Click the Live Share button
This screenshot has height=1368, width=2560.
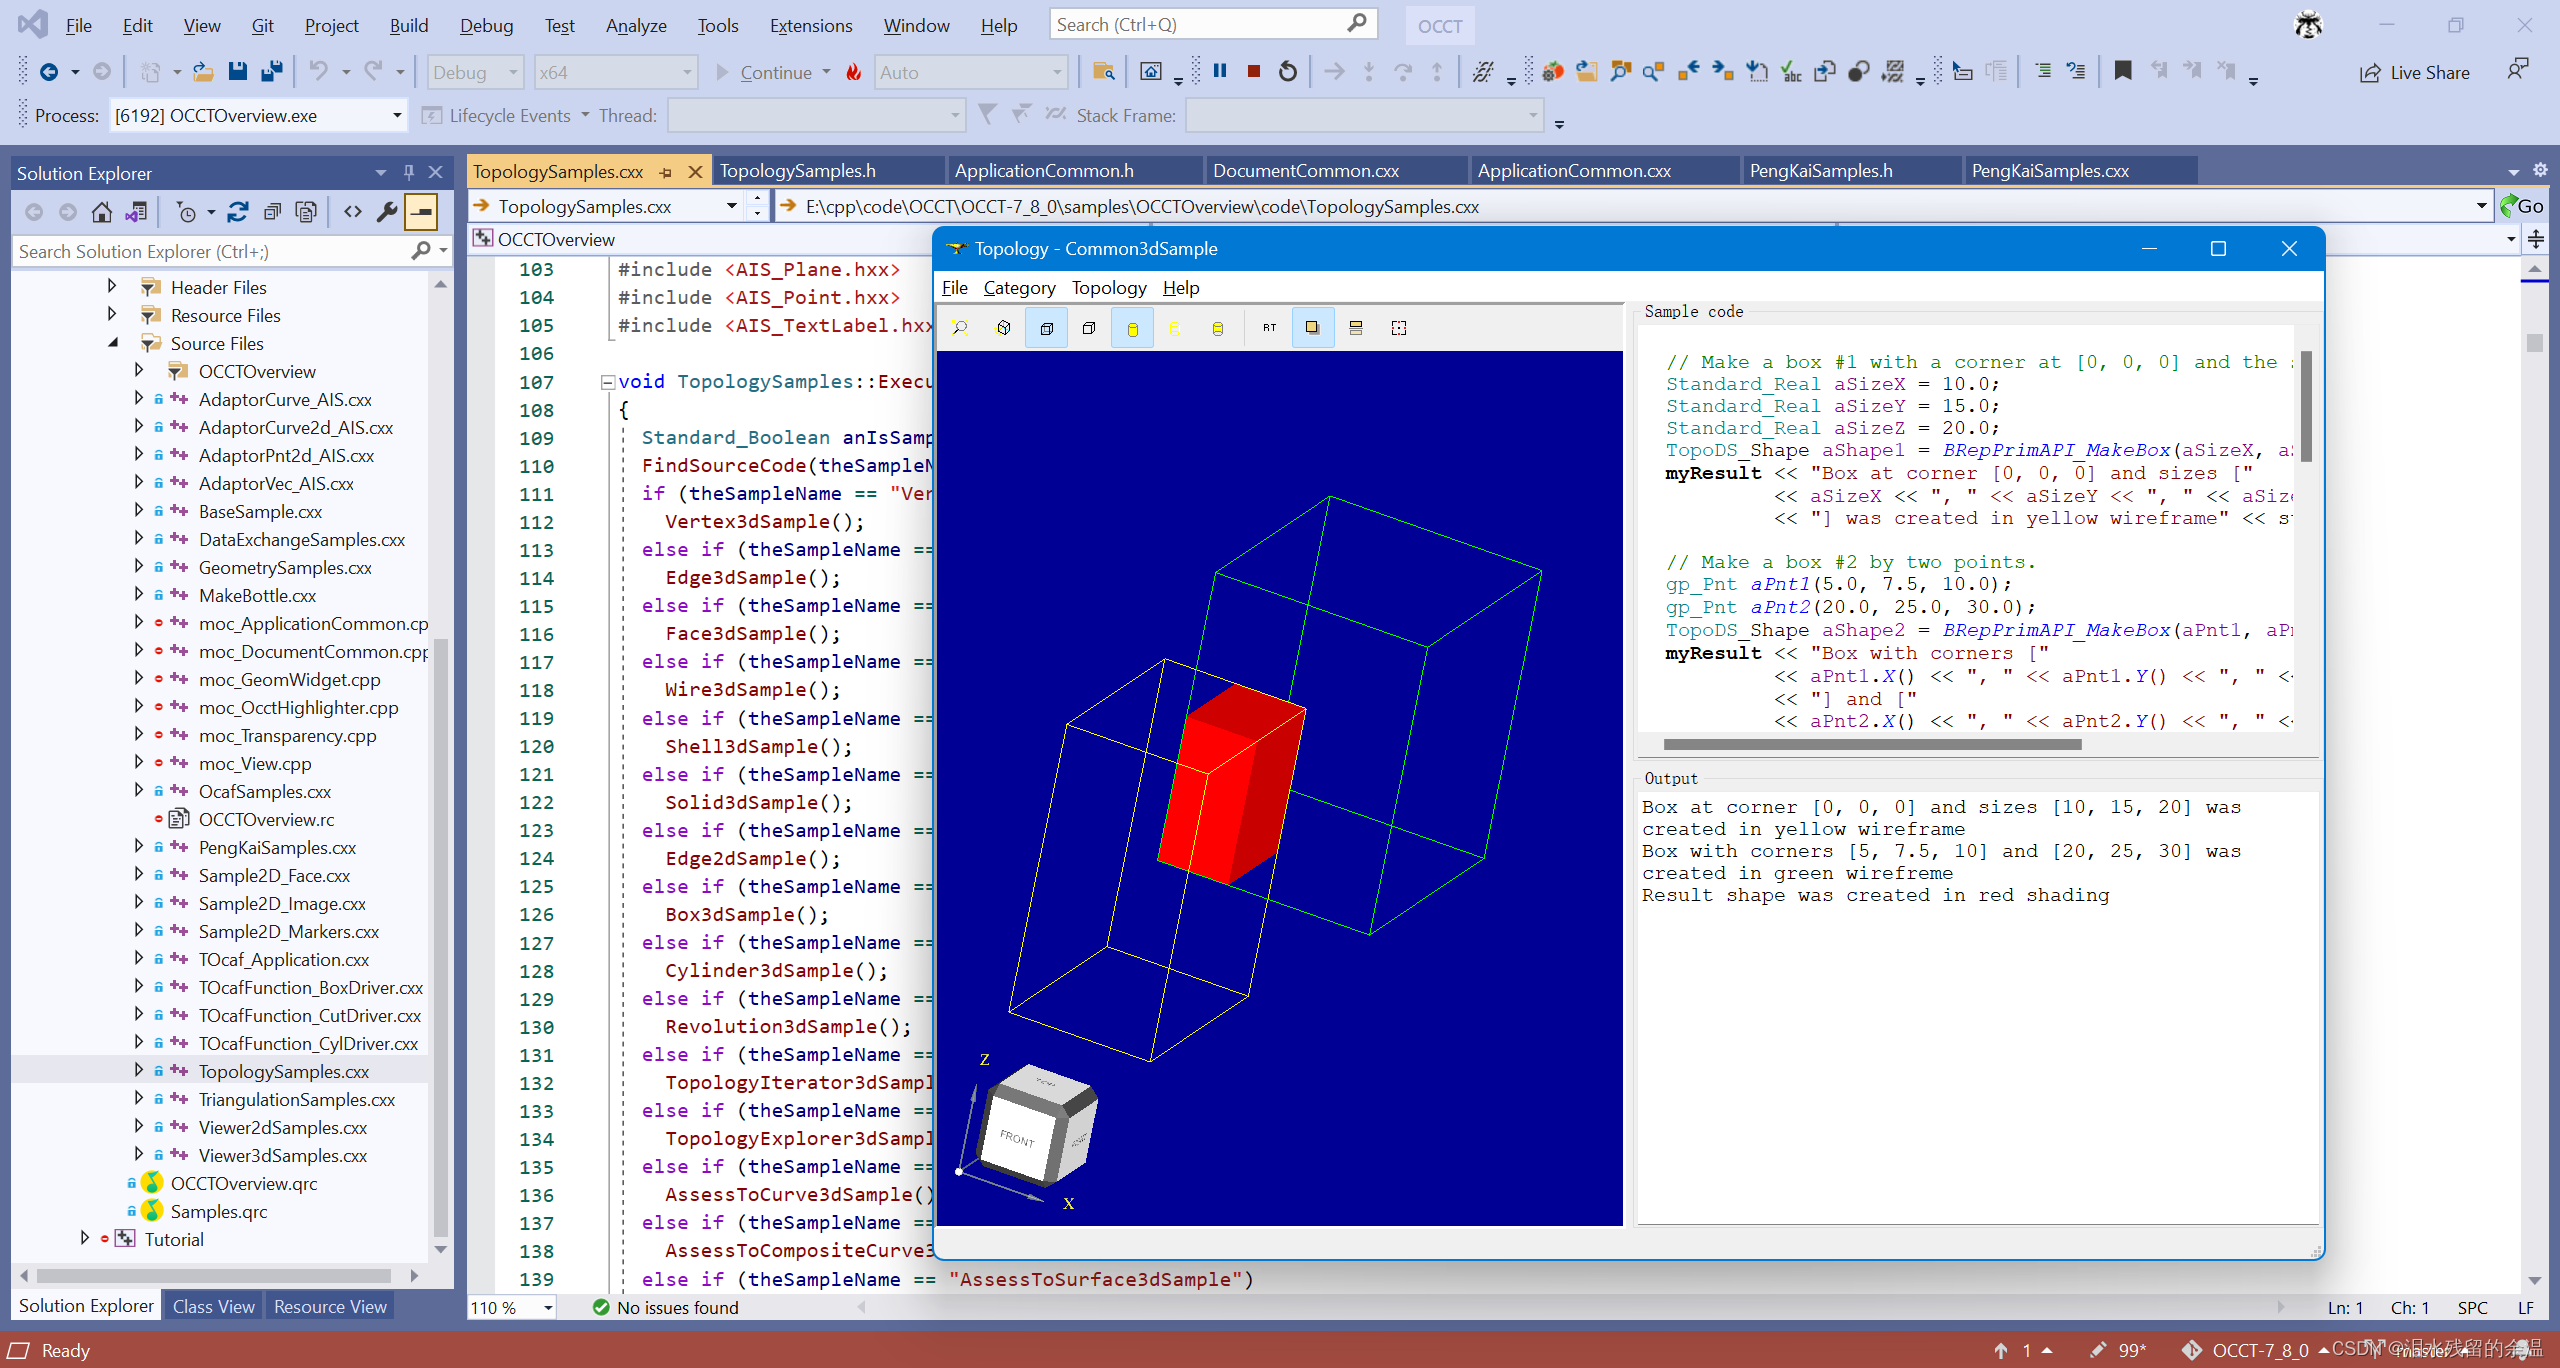(x=2414, y=73)
